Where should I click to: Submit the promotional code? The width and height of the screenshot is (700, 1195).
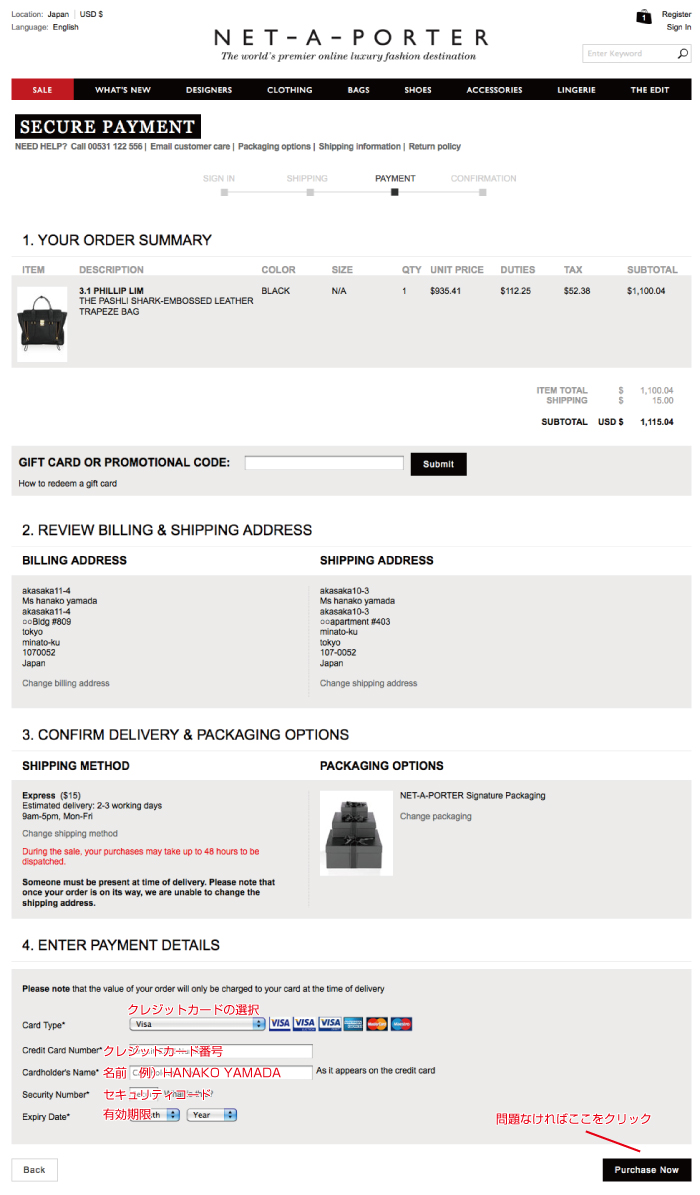point(438,464)
